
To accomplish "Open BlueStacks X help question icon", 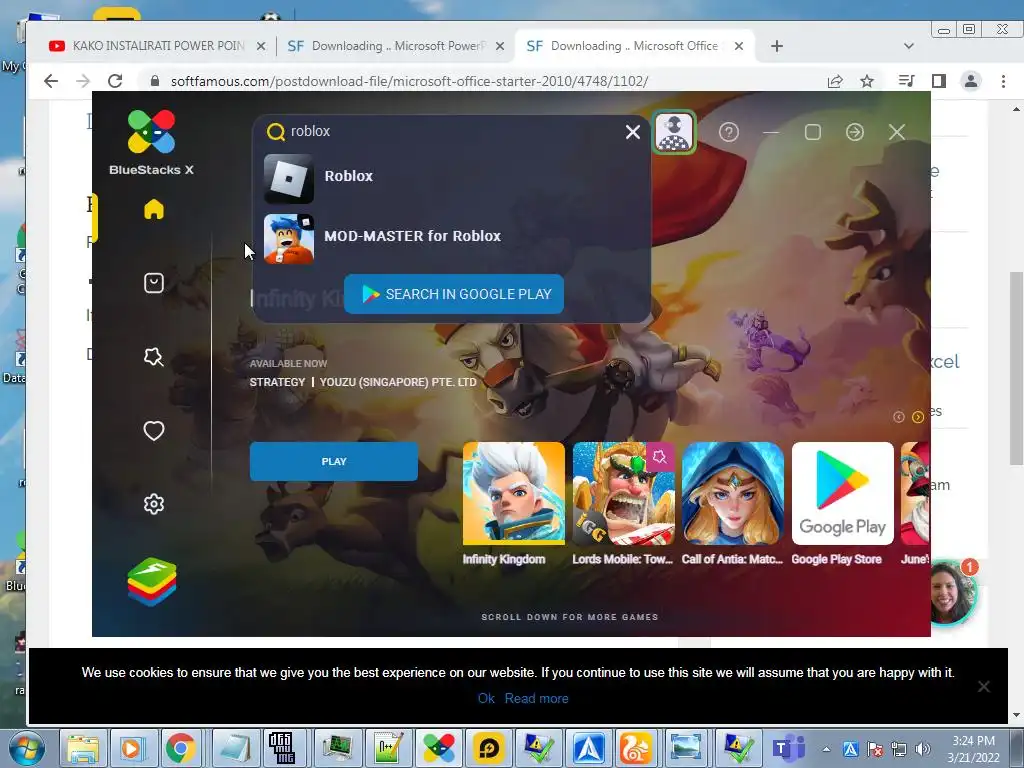I will [729, 132].
